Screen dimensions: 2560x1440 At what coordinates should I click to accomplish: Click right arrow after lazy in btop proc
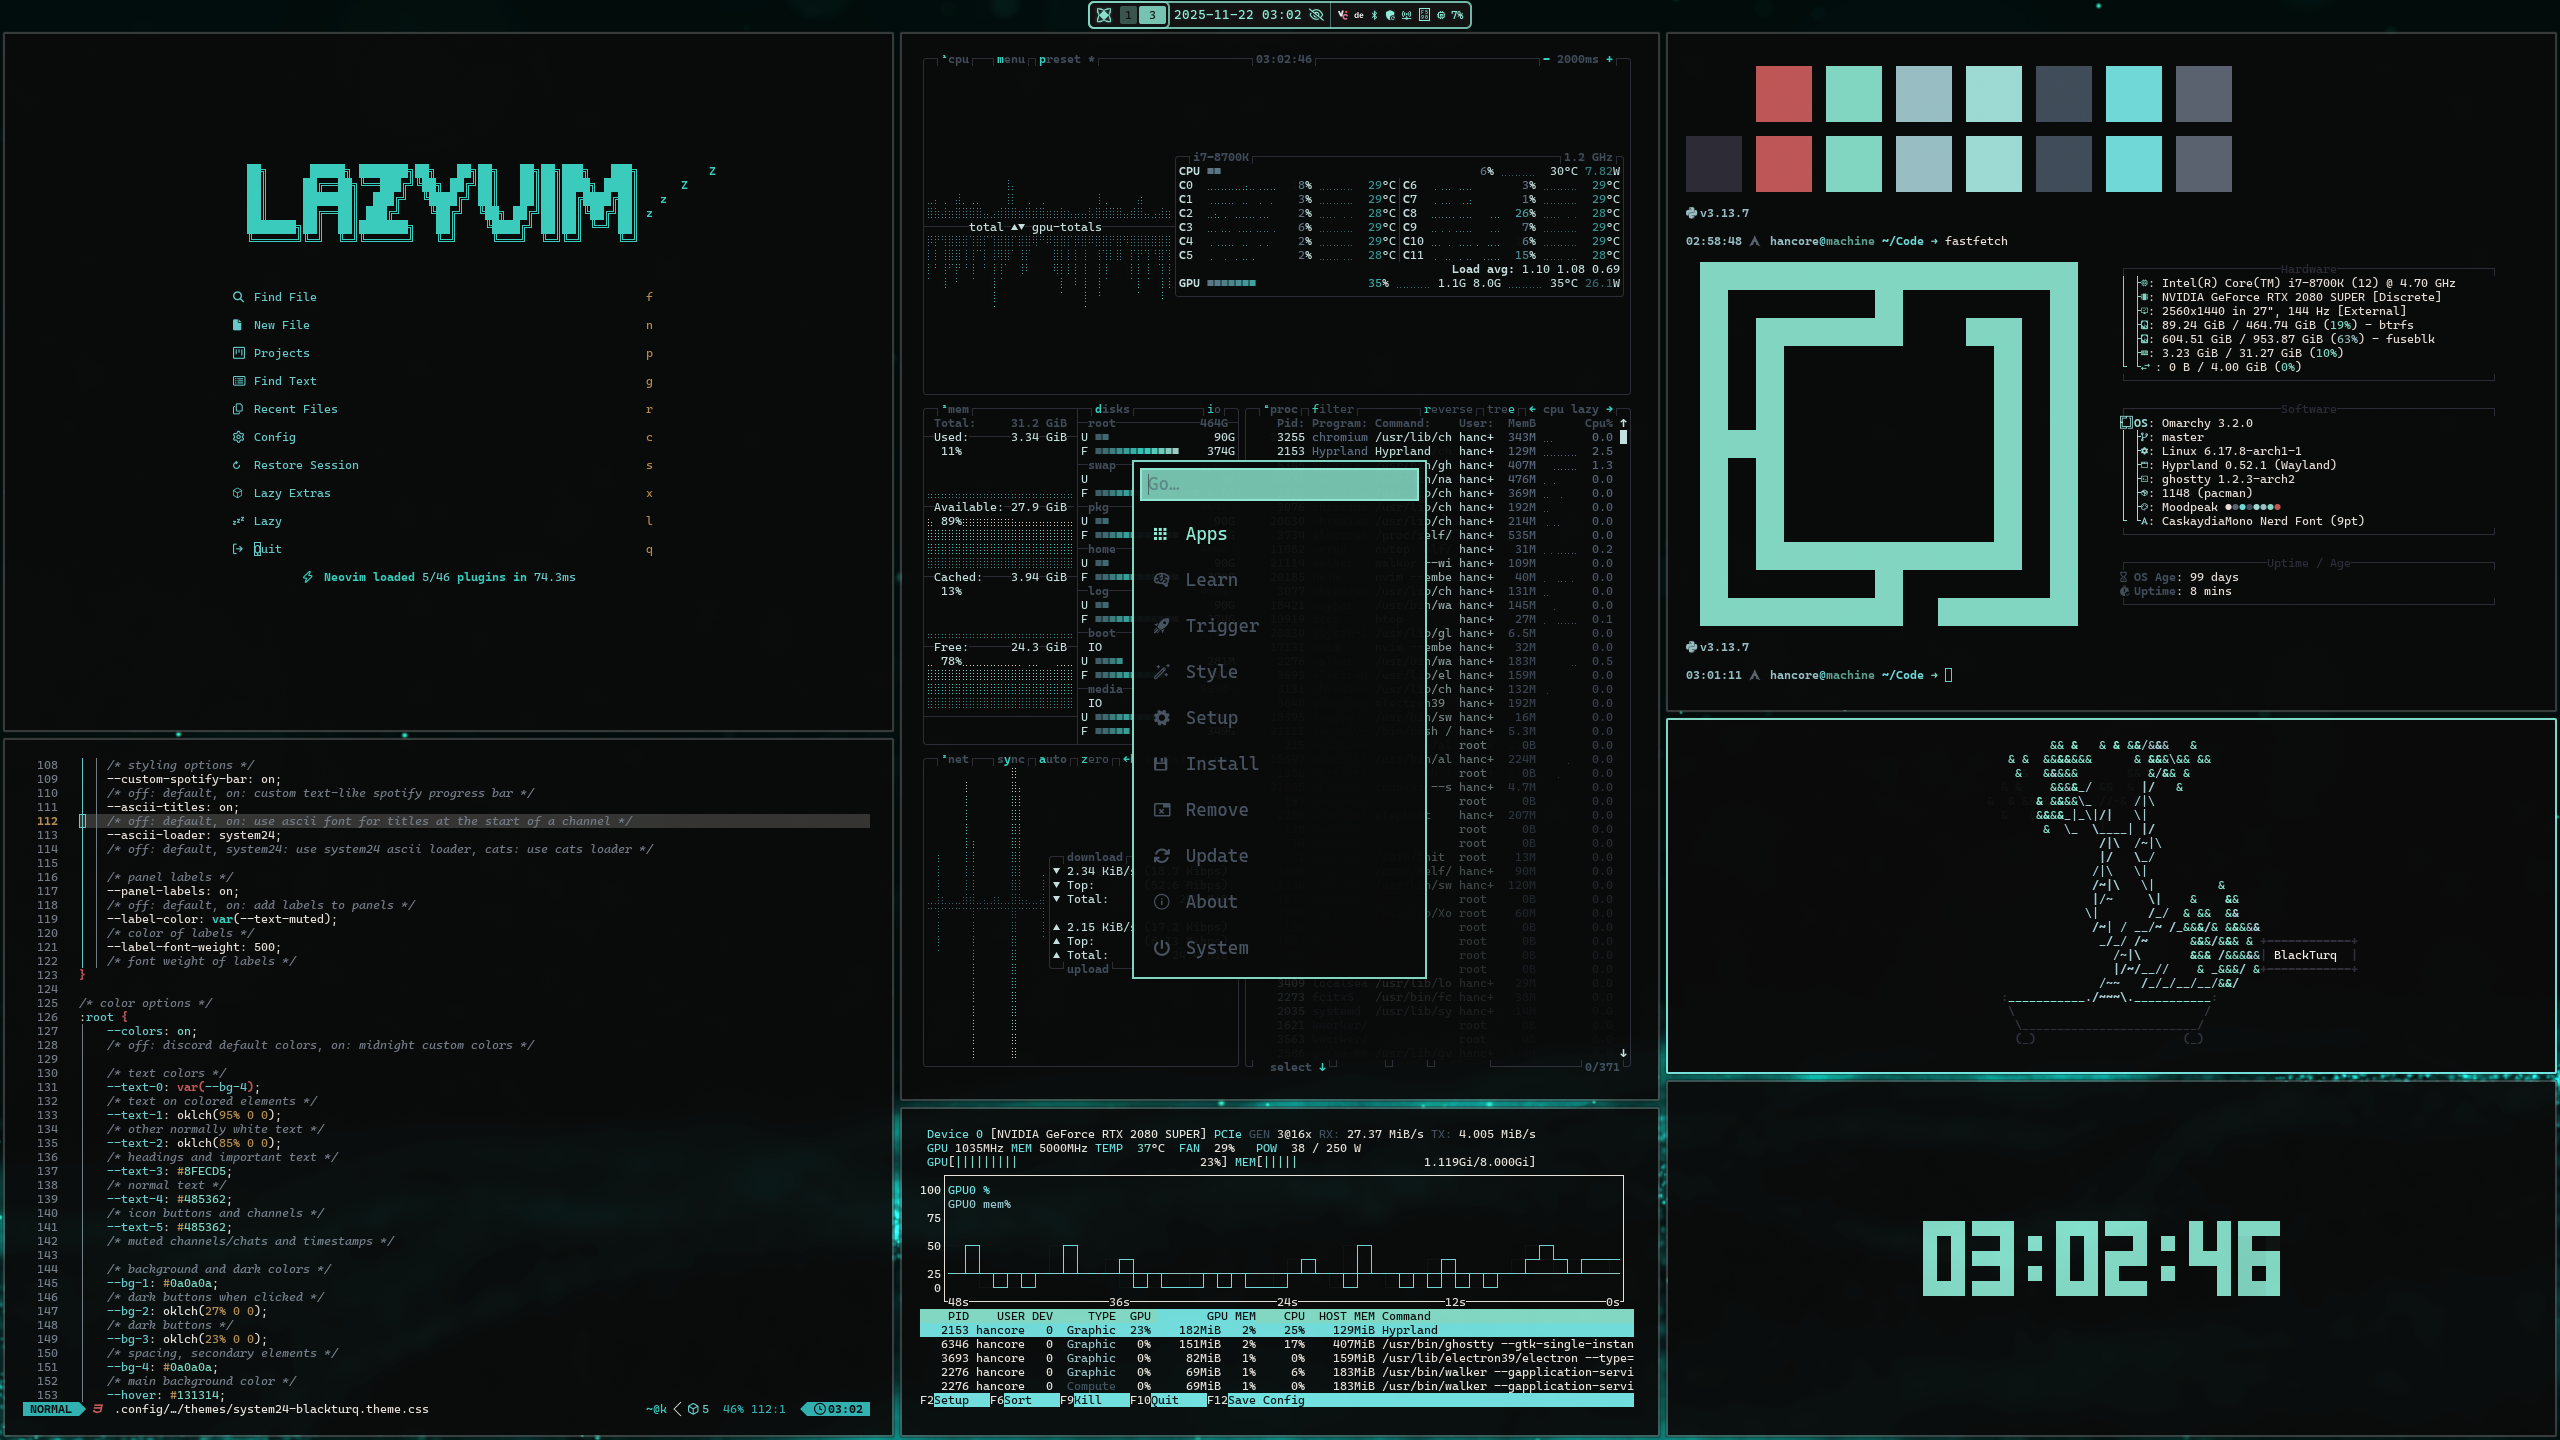(1609, 409)
